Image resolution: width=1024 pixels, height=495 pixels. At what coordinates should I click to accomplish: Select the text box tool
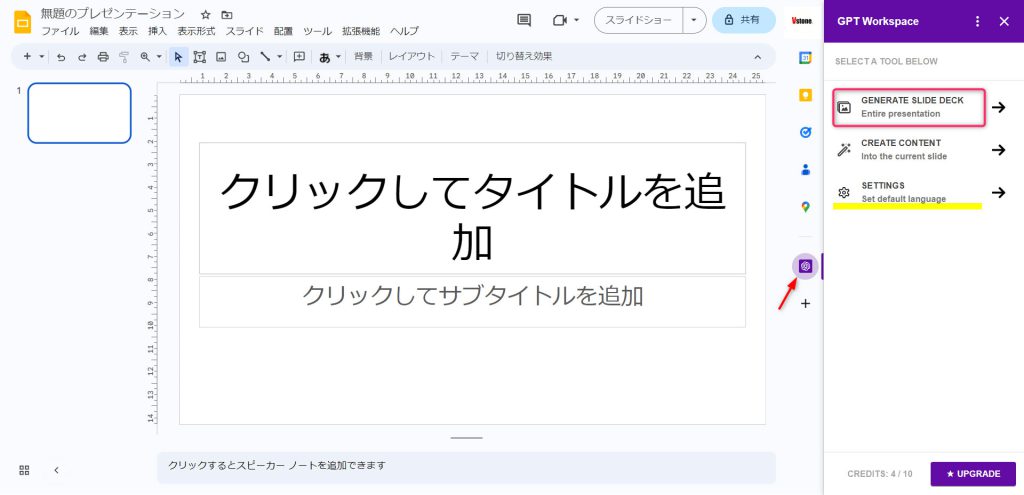(x=200, y=57)
